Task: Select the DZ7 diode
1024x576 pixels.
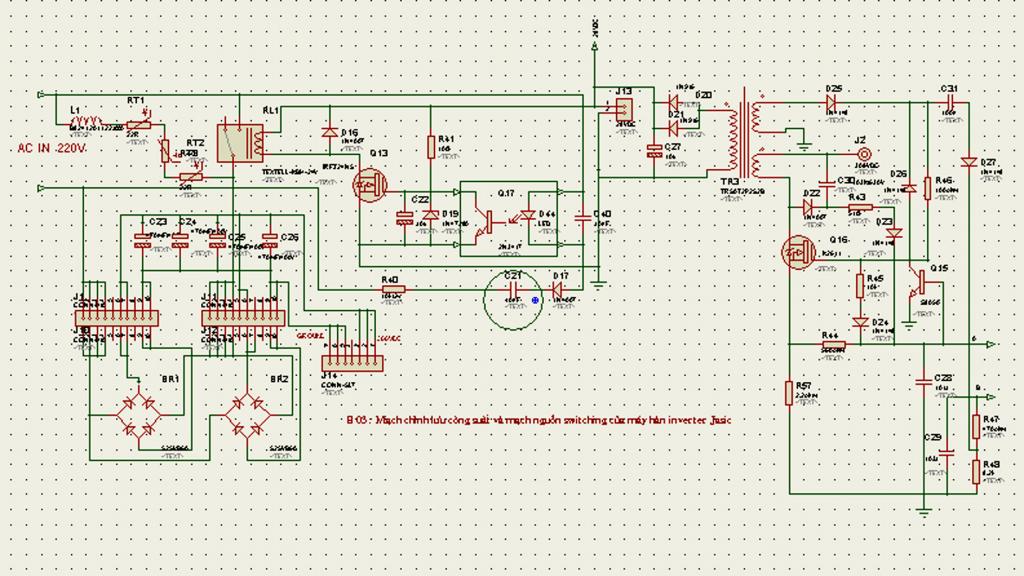Action: point(969,162)
